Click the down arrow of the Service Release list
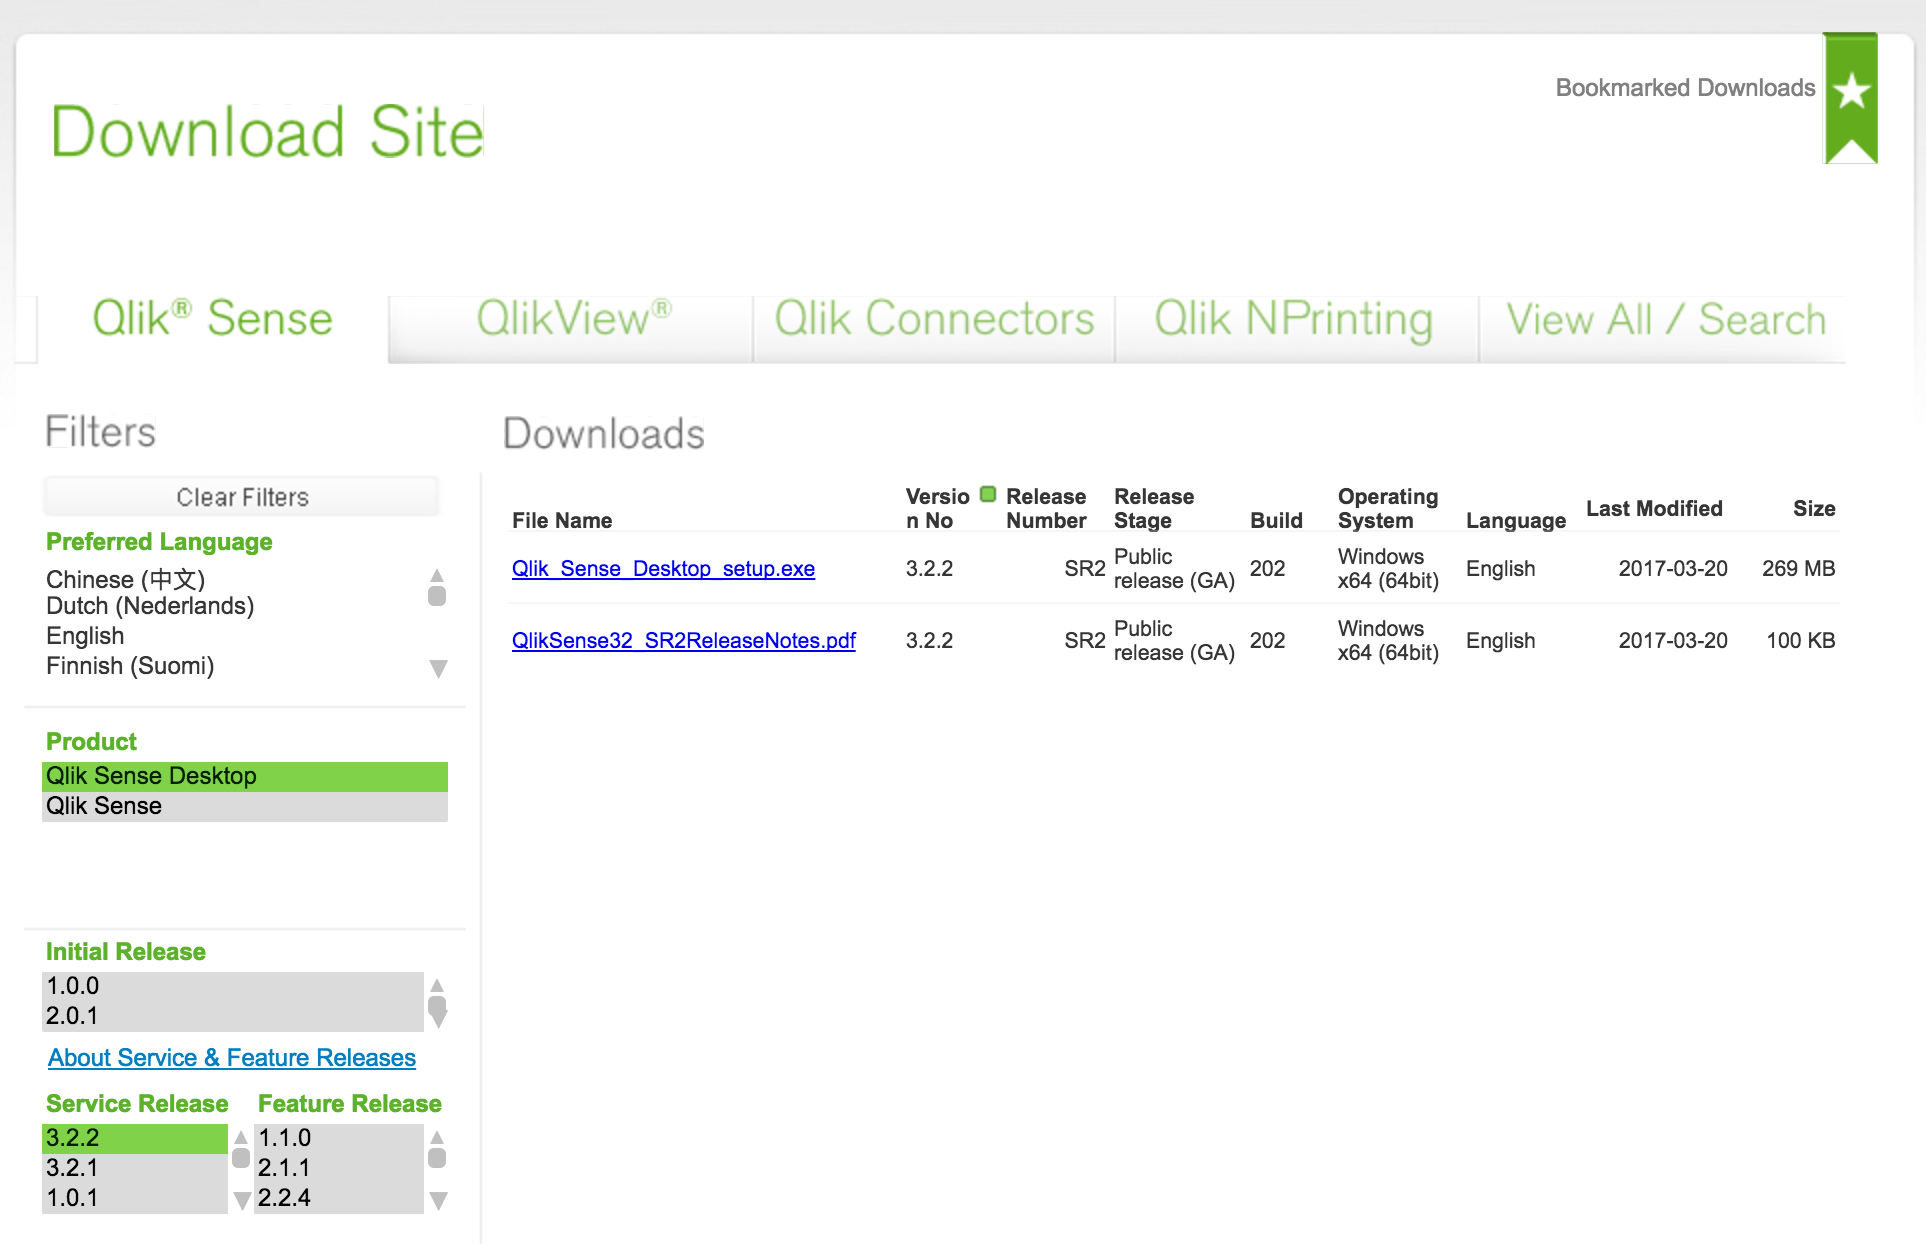 (x=241, y=1200)
